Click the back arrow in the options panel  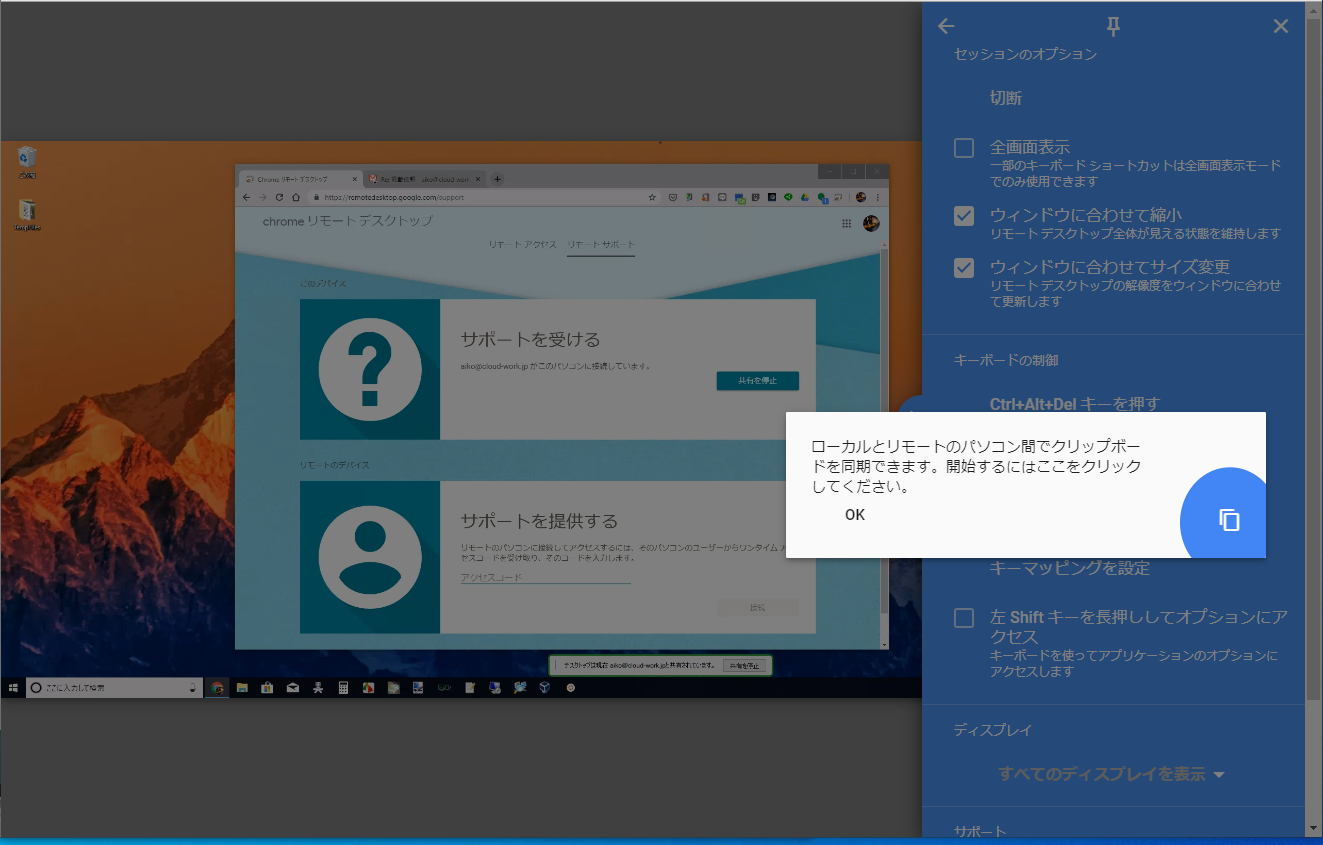(946, 27)
